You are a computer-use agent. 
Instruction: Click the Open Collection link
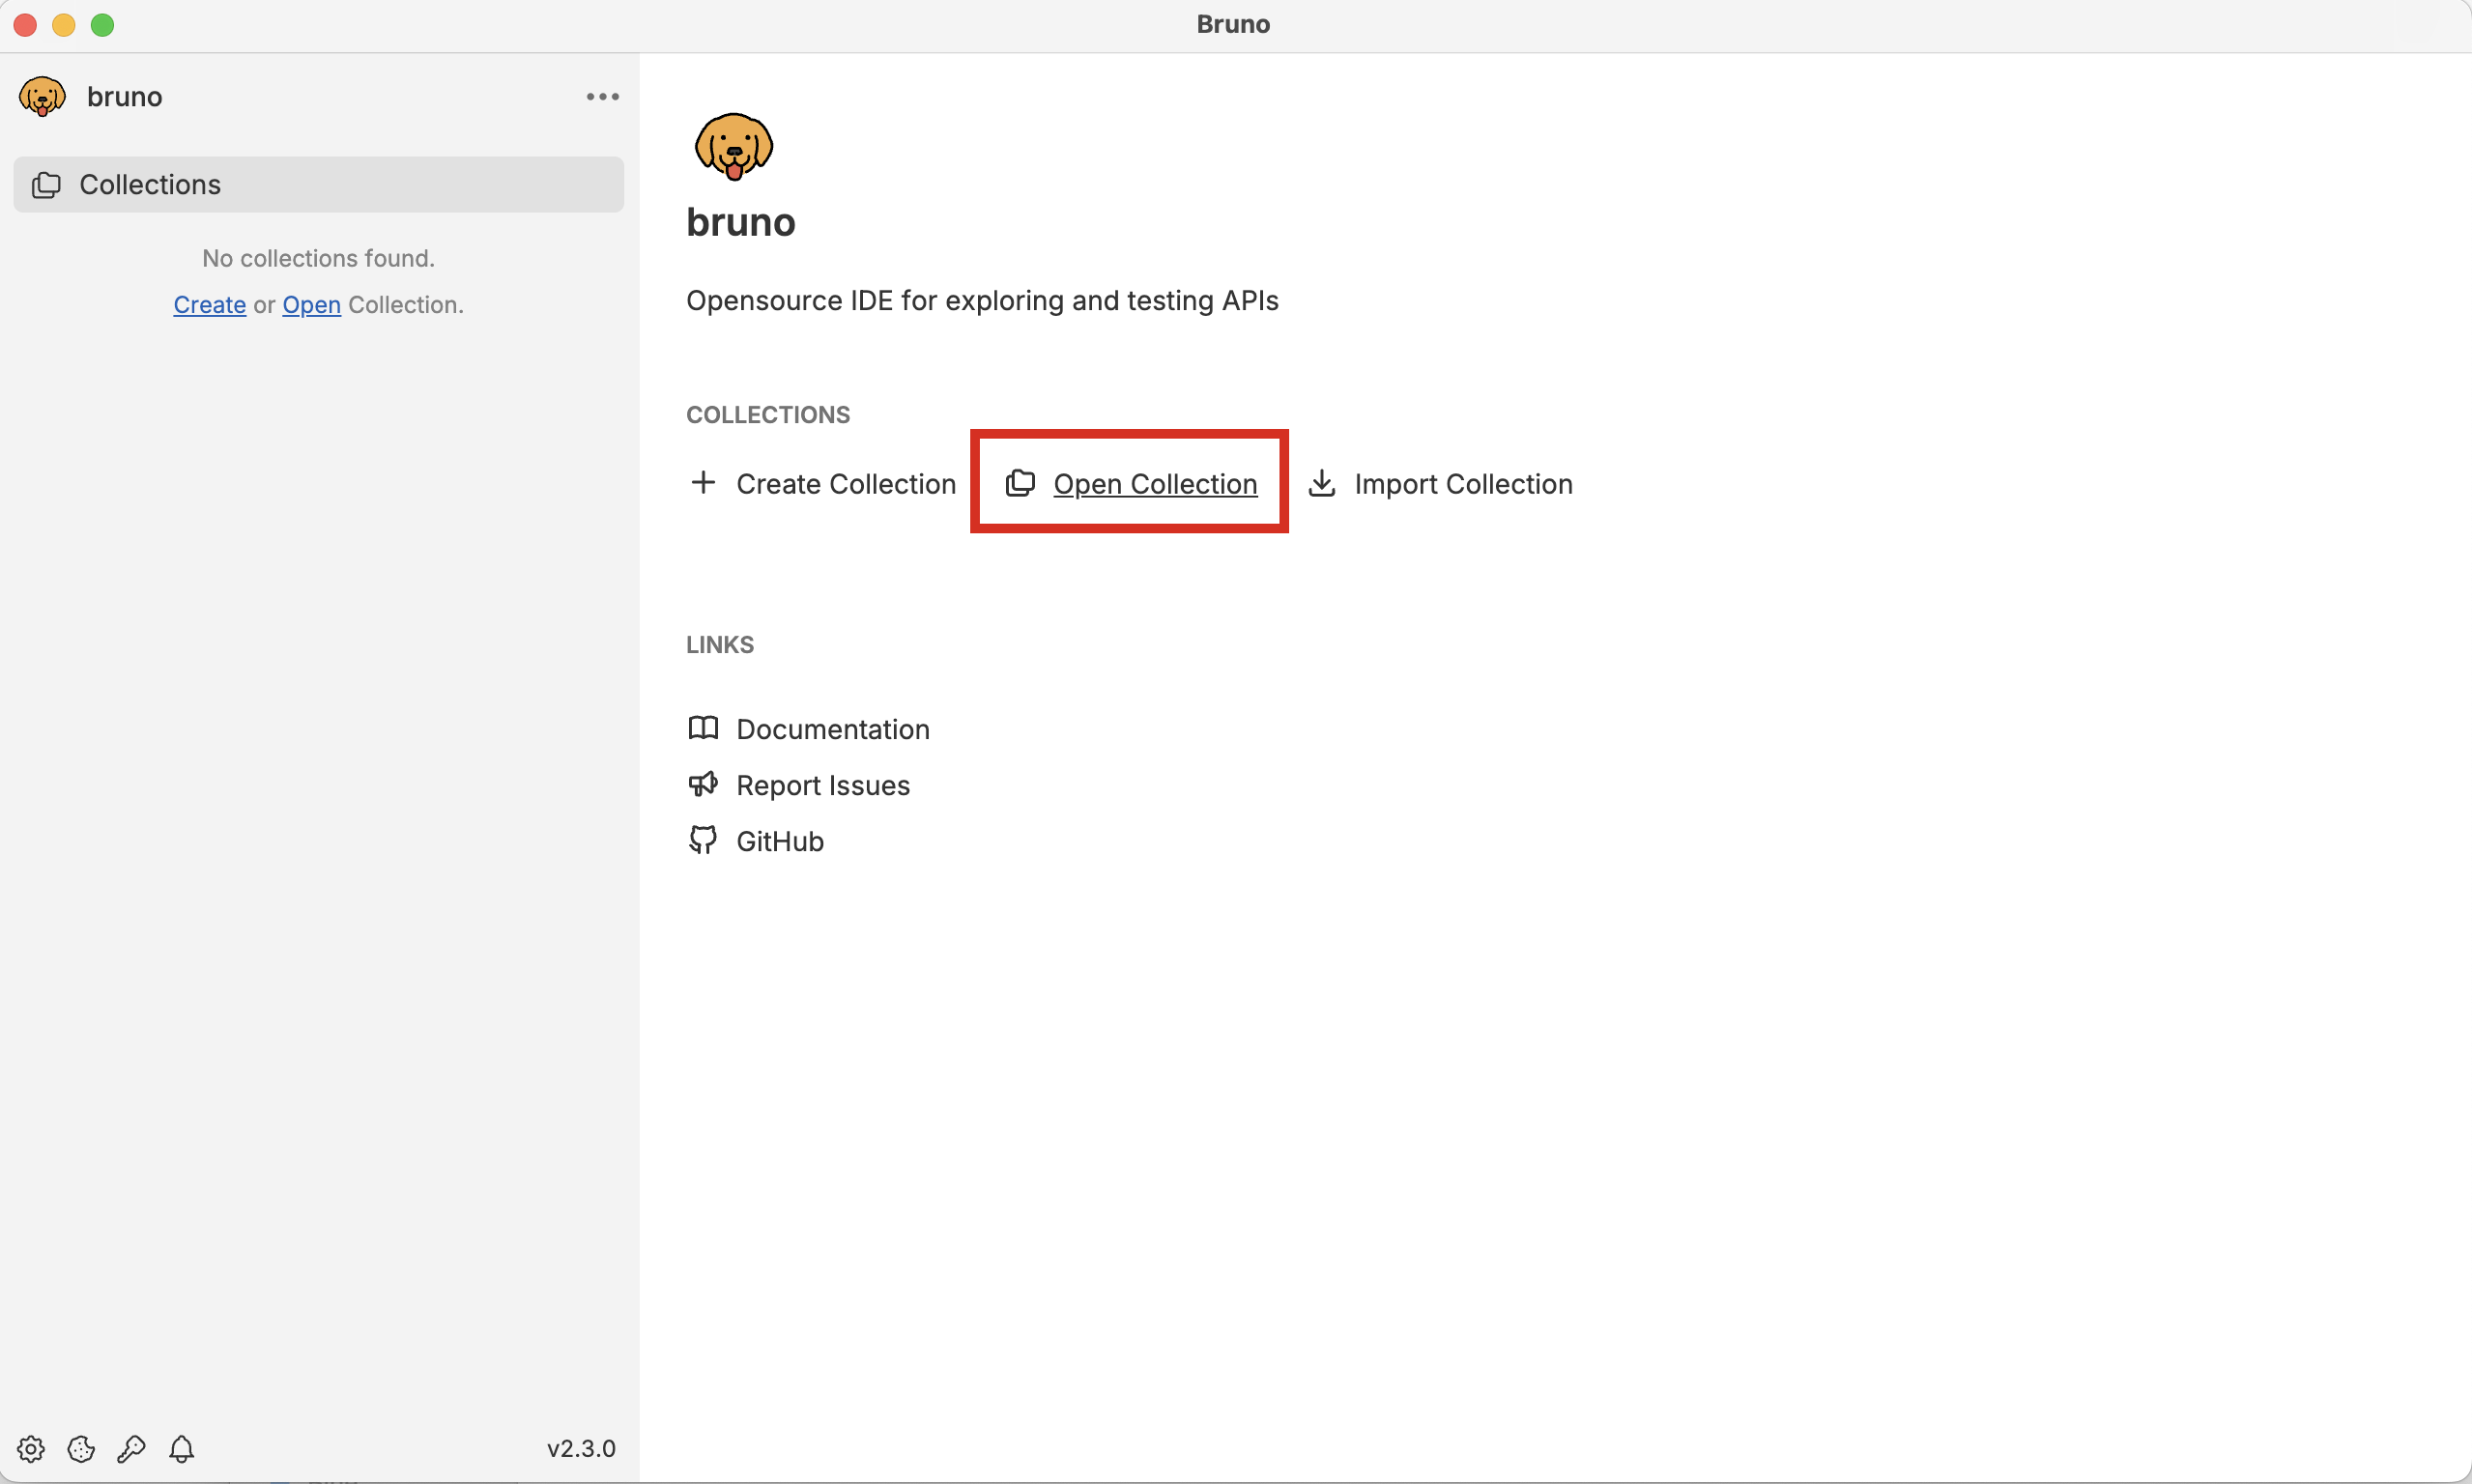click(x=1155, y=484)
